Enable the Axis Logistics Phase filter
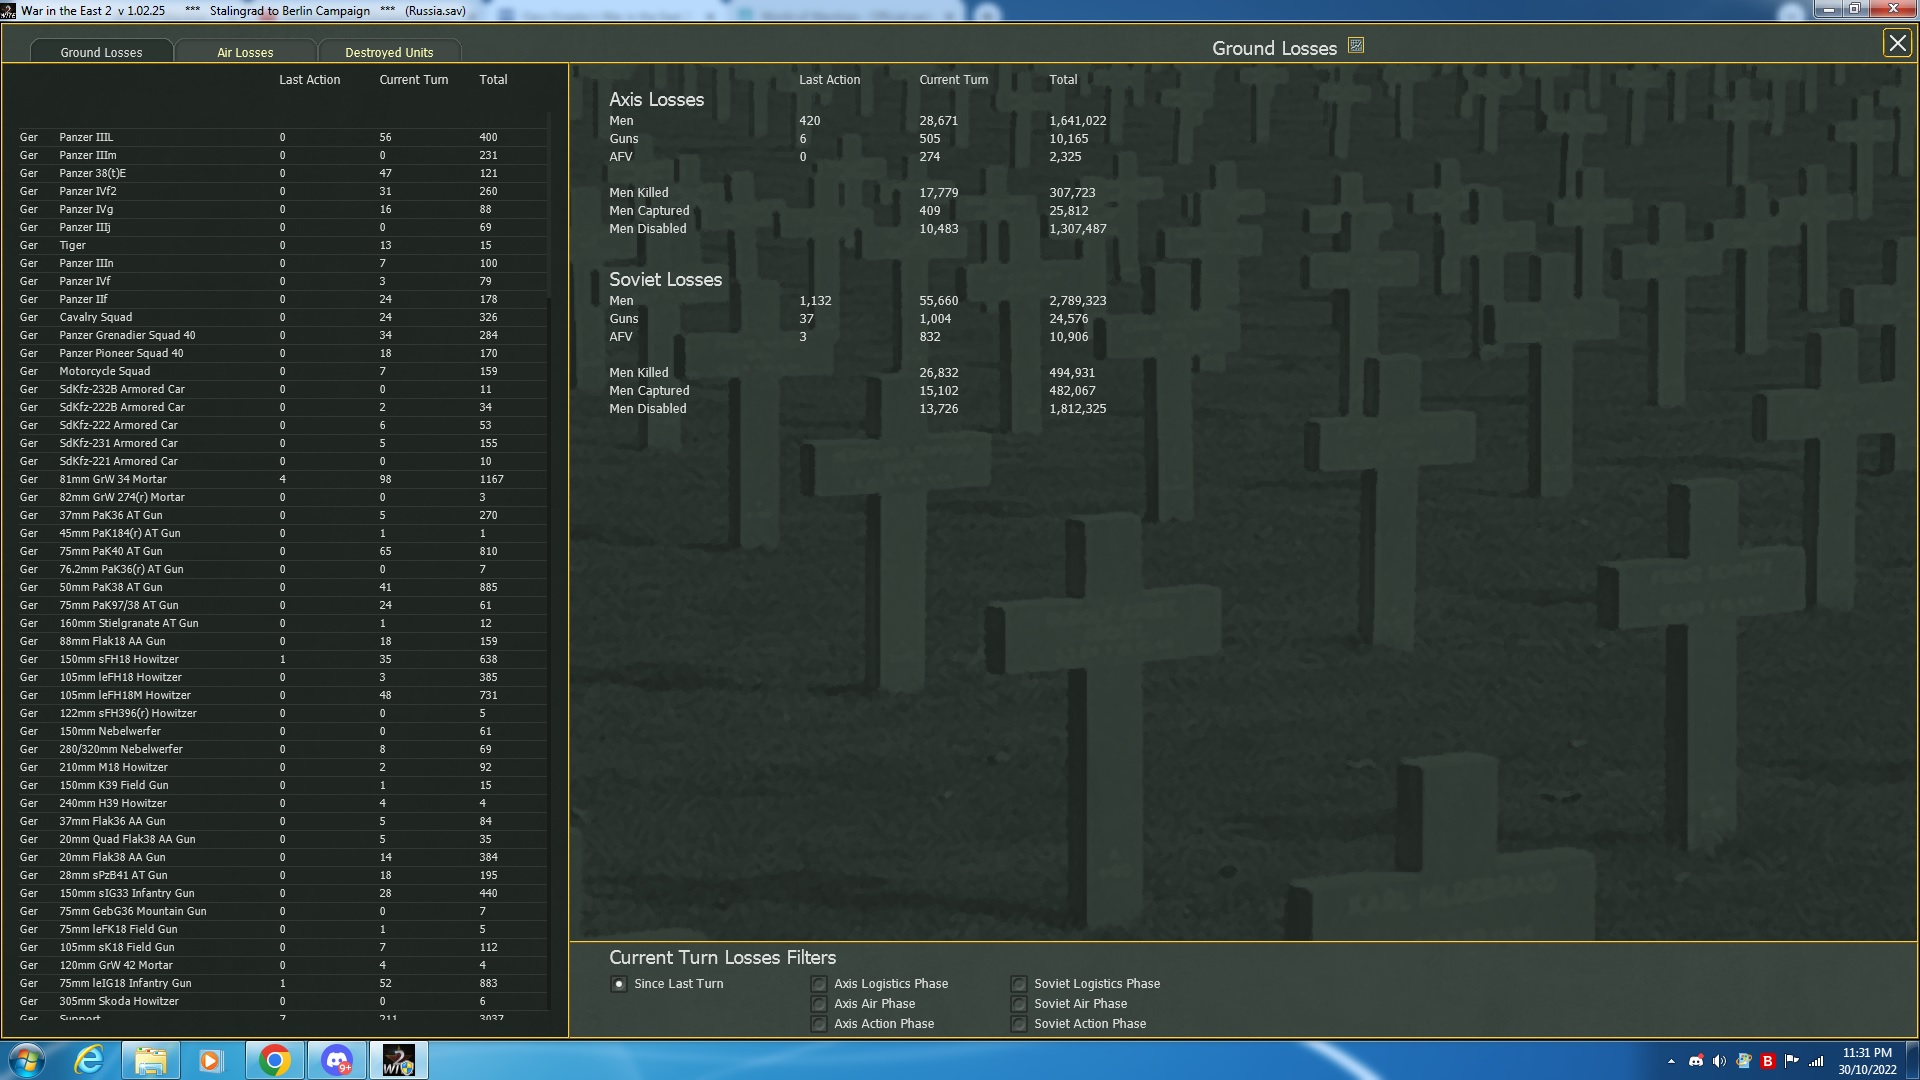1920x1080 pixels. pyautogui.click(x=819, y=984)
